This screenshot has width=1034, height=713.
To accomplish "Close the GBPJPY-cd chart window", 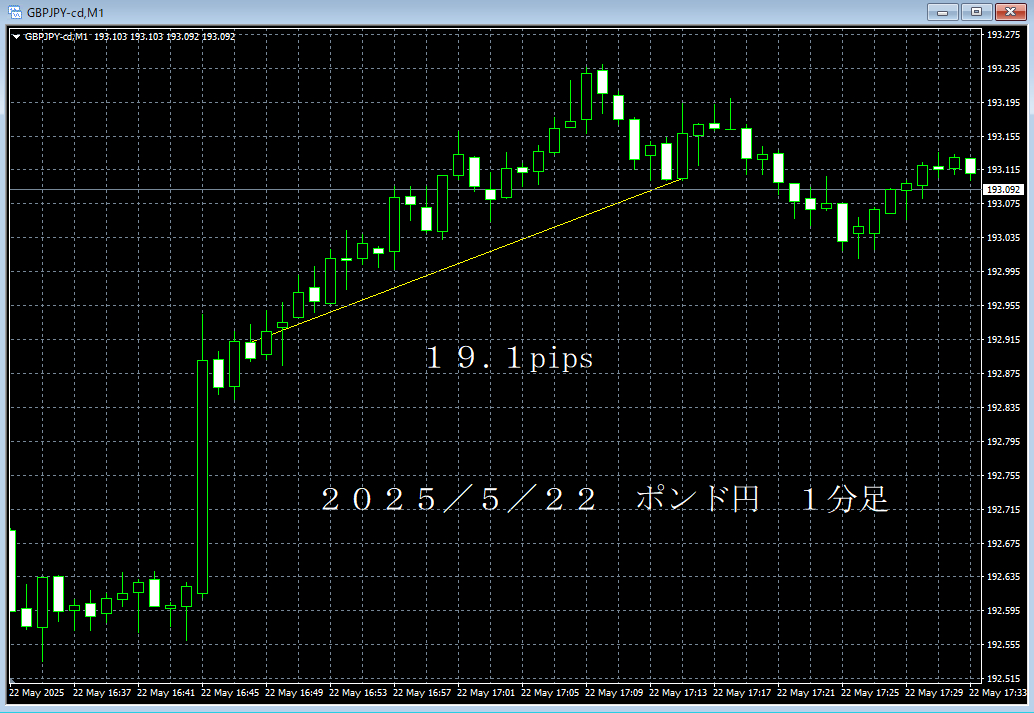I will pos(1007,12).
